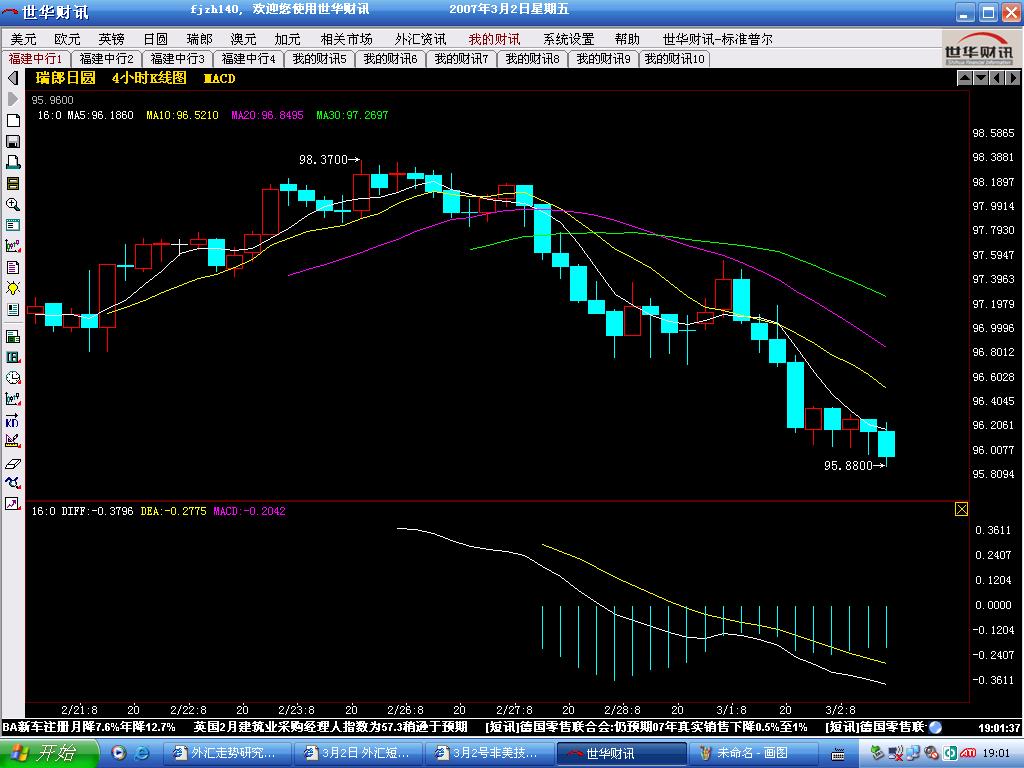The height and width of the screenshot is (768, 1024).
Task: Click the new blank page icon
Action: (x=12, y=120)
